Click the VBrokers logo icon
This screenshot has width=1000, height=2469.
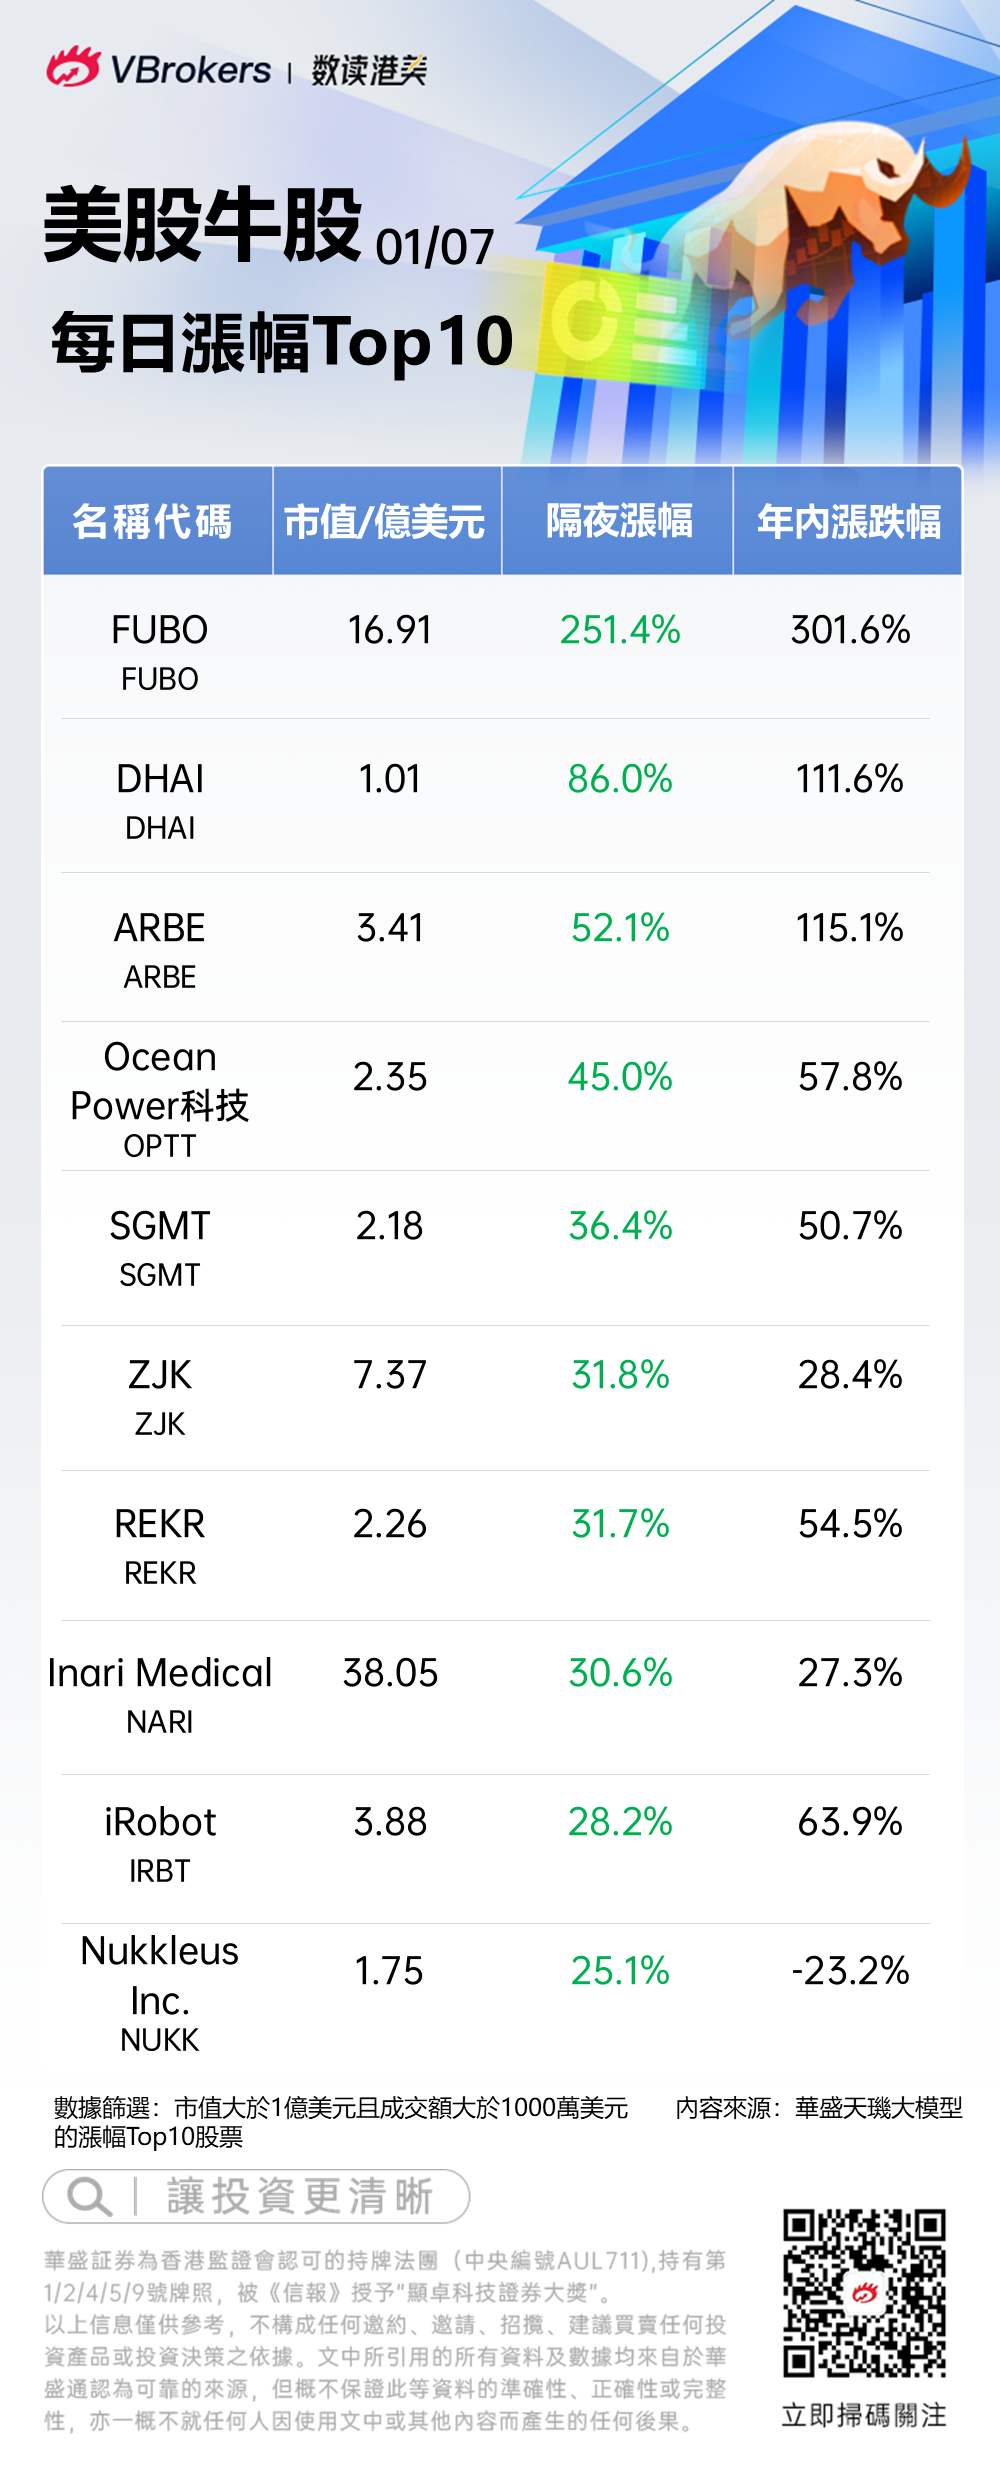point(72,68)
